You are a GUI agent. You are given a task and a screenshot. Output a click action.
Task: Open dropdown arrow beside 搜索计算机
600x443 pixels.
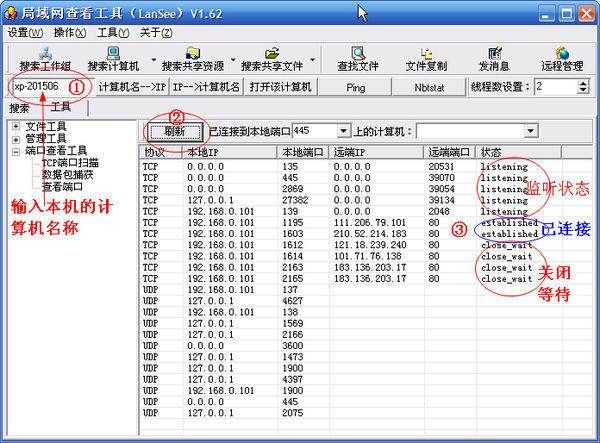pyautogui.click(x=154, y=60)
